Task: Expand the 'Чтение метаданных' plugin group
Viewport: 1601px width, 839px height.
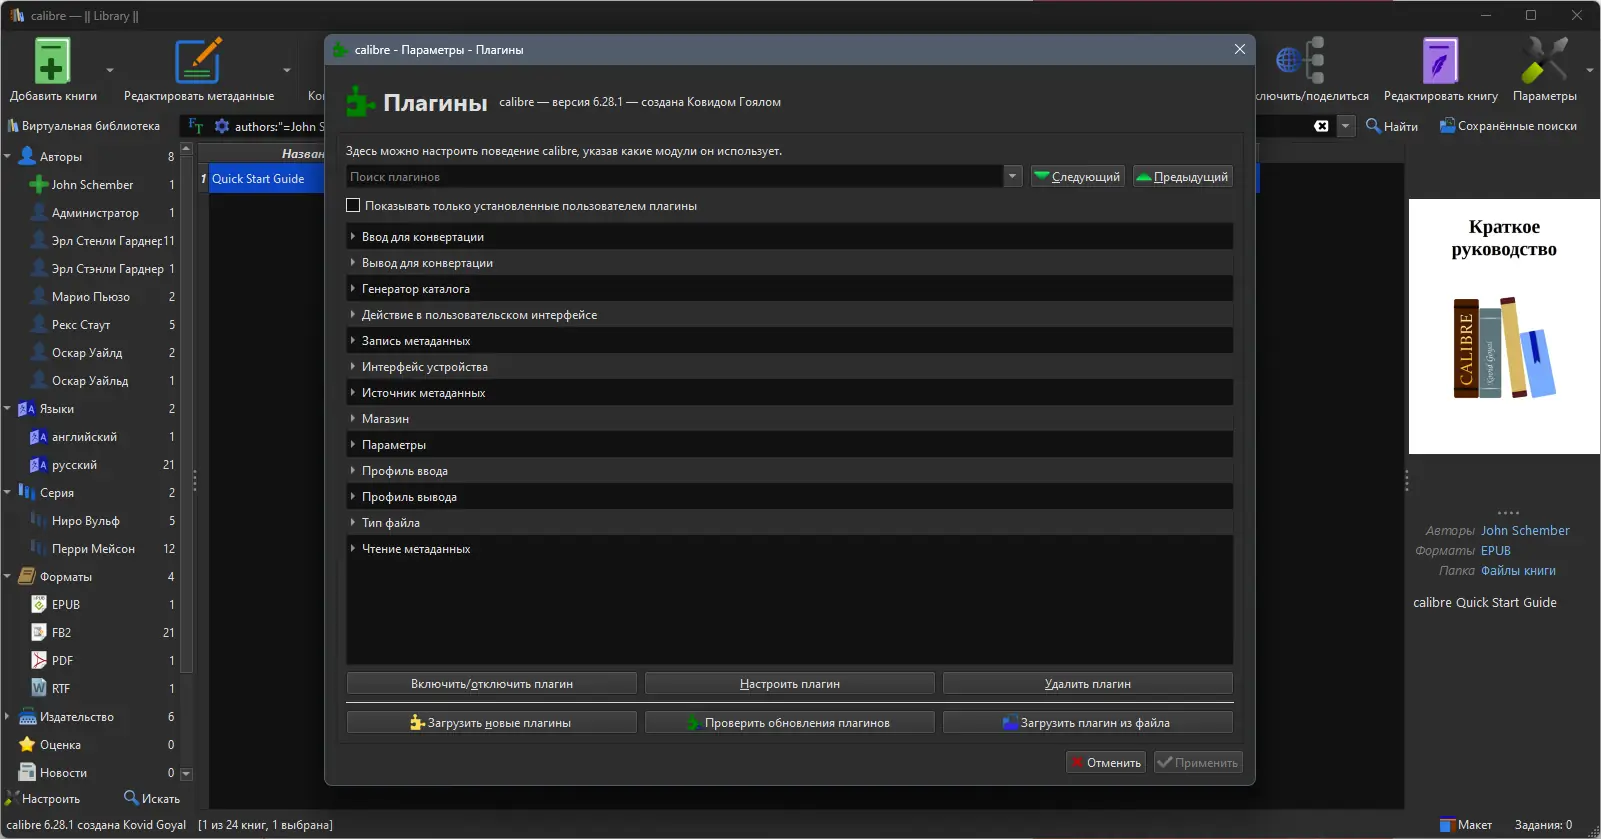Action: coord(353,548)
